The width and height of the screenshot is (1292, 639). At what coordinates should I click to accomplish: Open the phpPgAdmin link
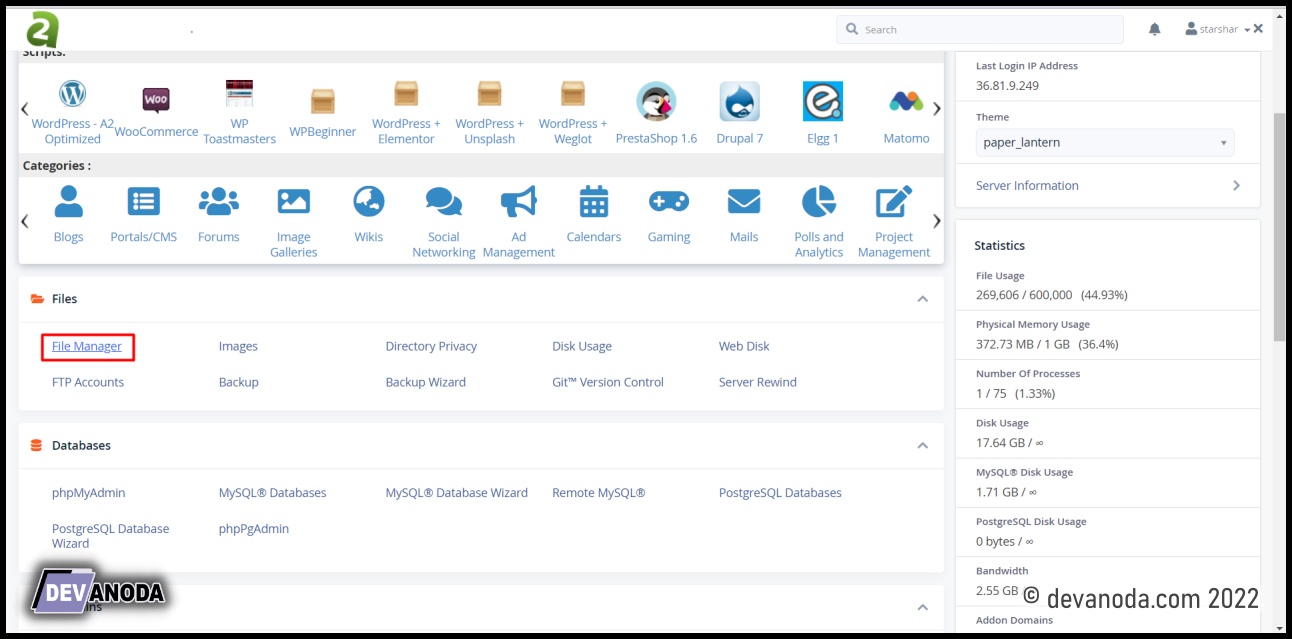point(254,529)
